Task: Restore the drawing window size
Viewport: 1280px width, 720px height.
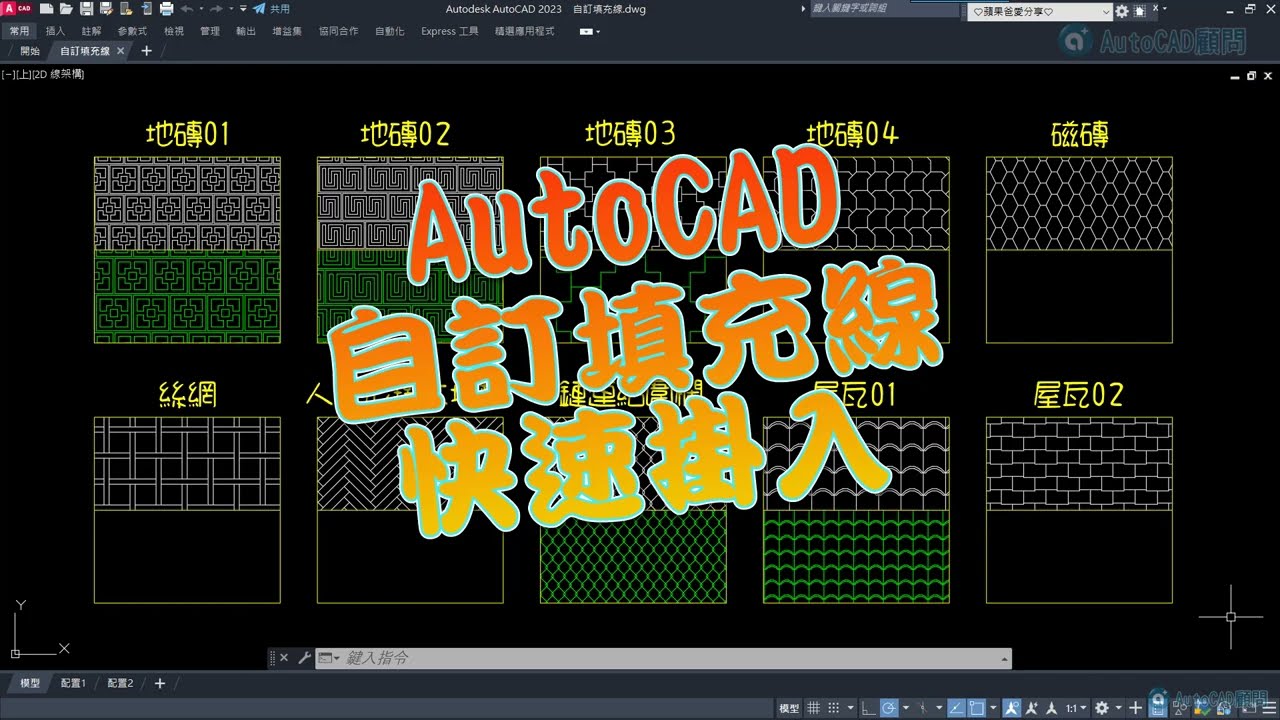Action: 1251,75
